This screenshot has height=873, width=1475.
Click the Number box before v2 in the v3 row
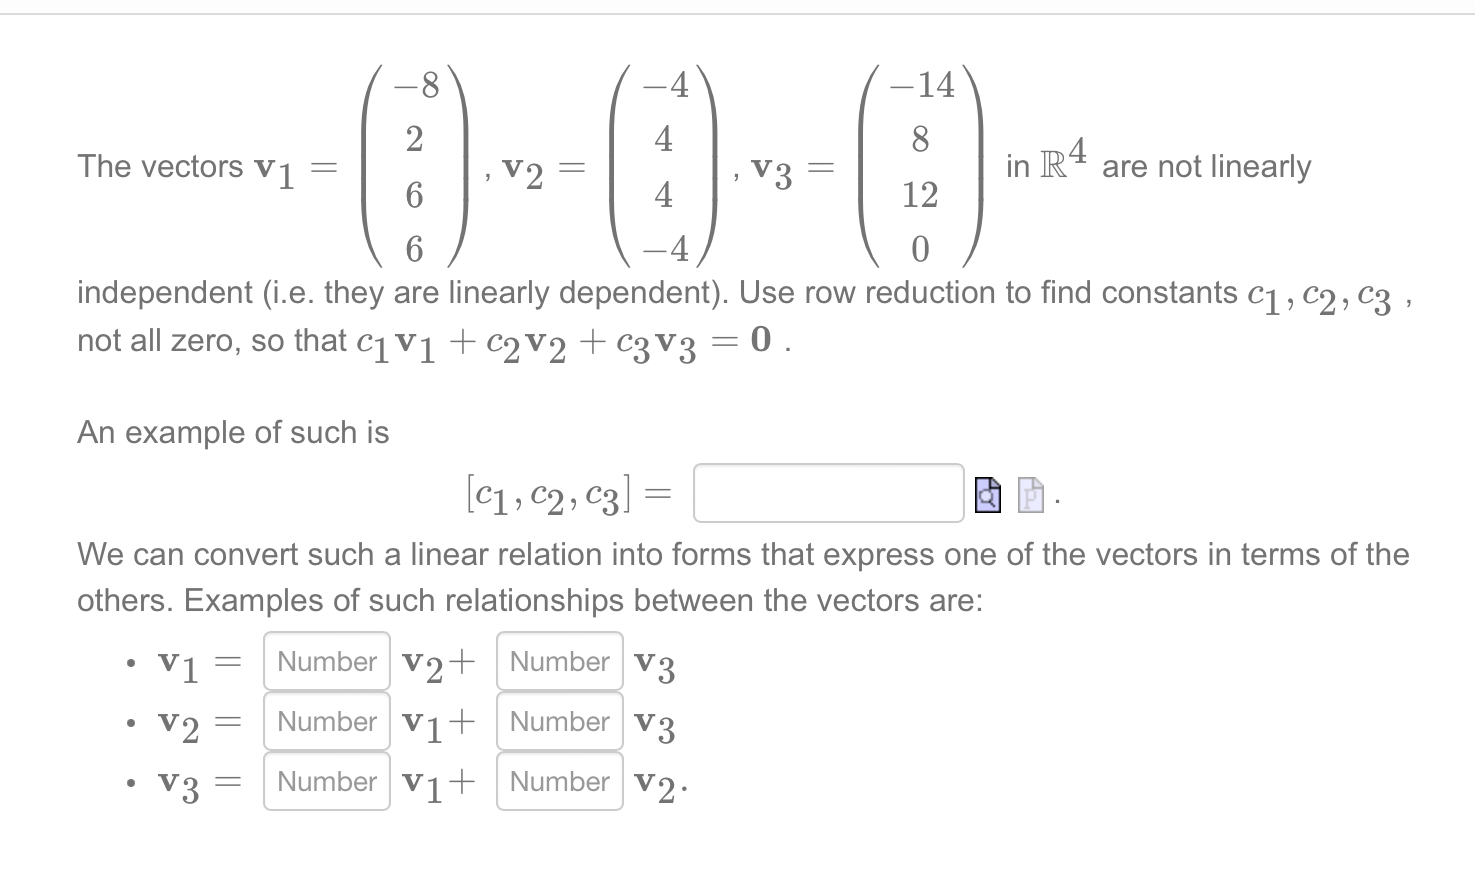tap(559, 781)
